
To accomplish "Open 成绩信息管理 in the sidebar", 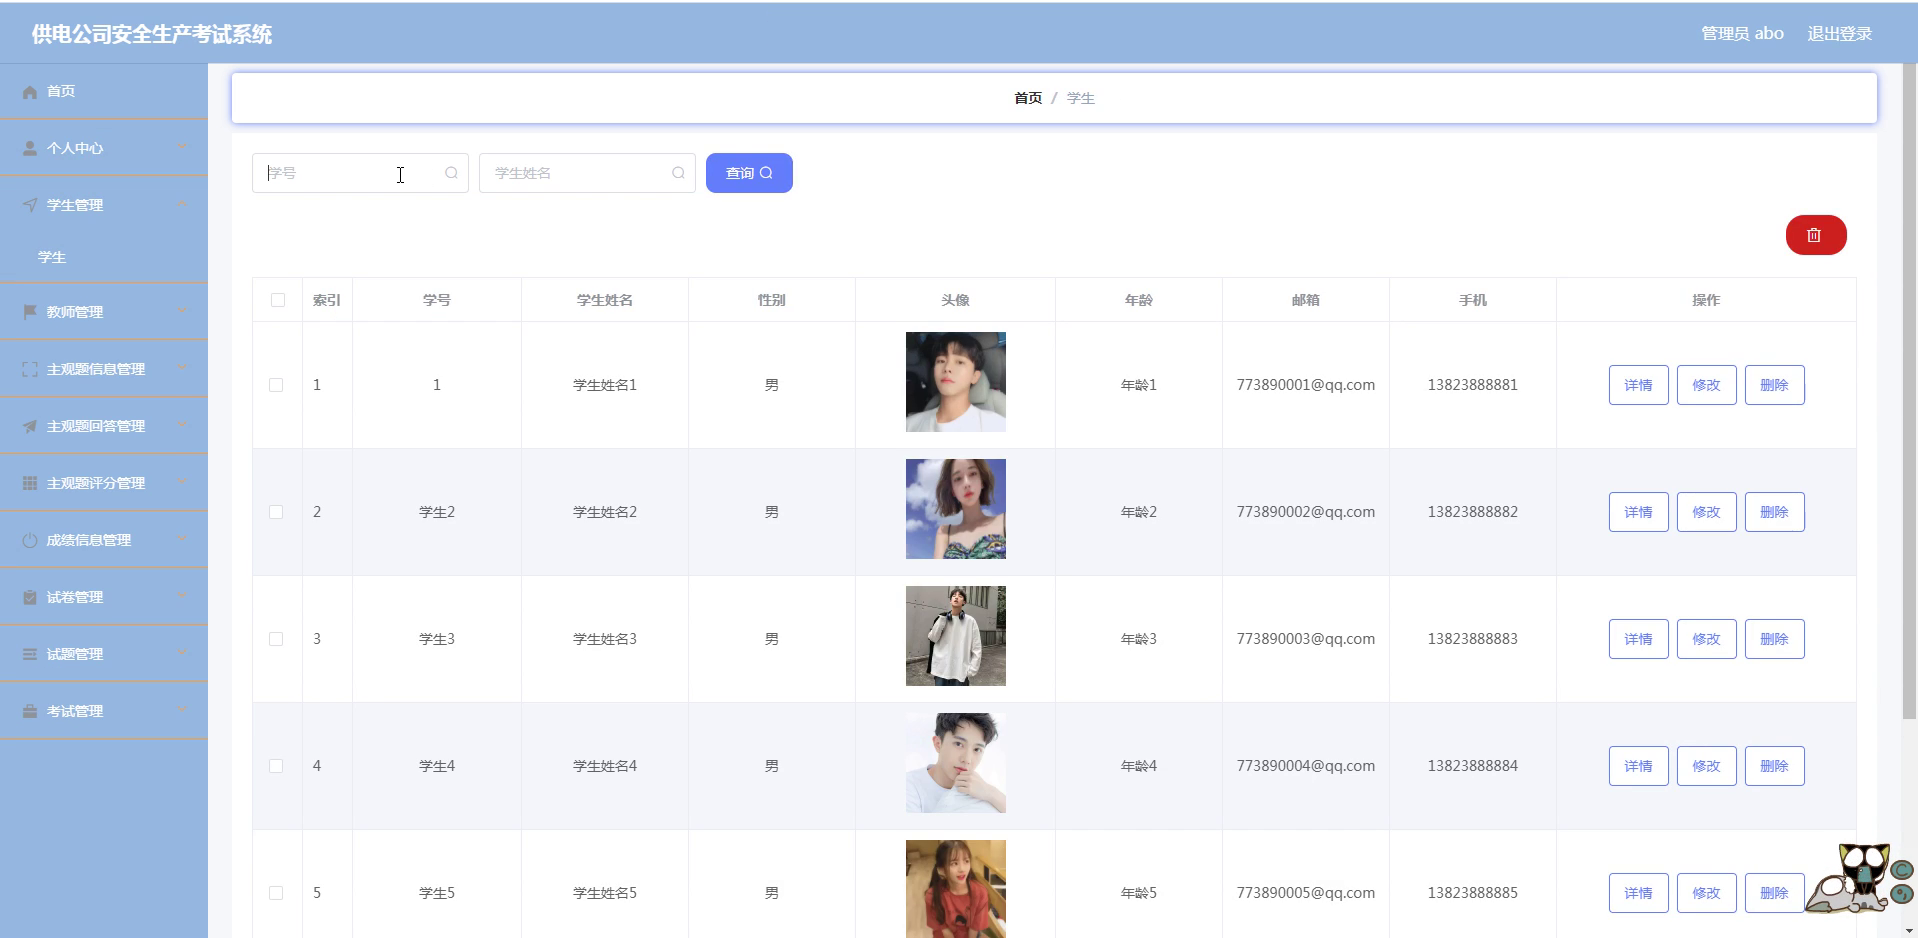I will click(x=104, y=540).
